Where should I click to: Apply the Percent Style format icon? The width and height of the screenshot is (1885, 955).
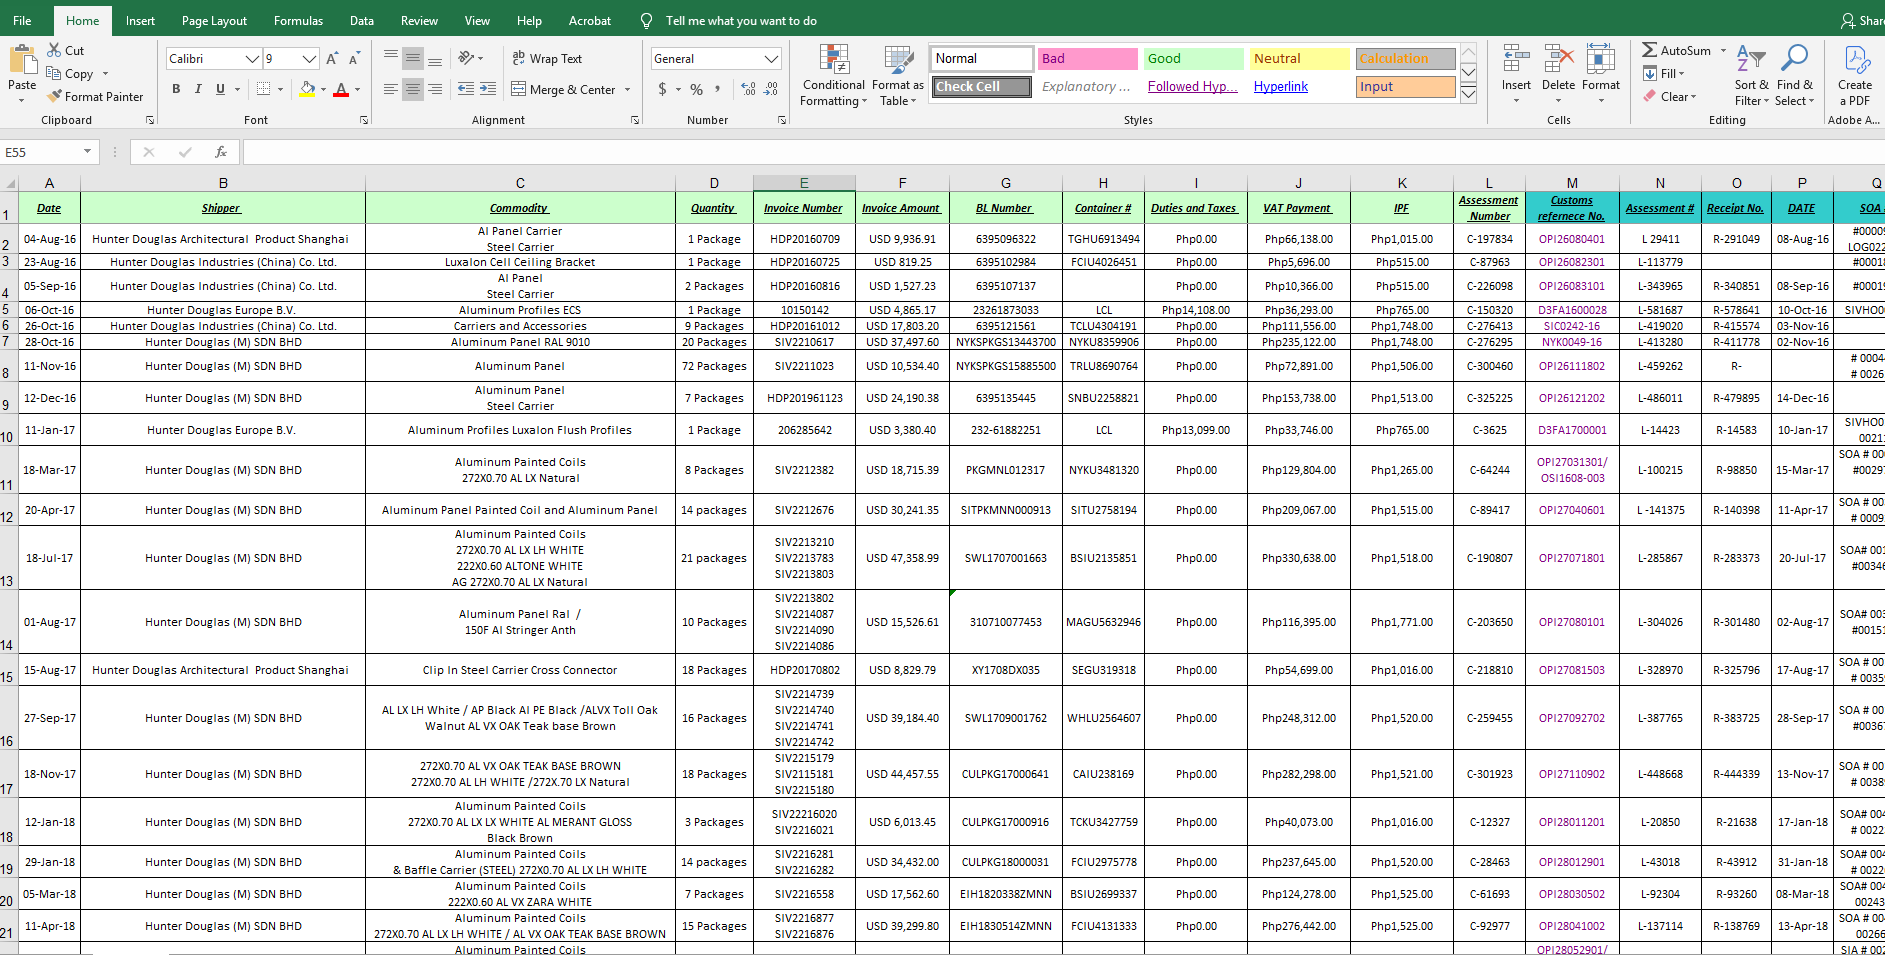click(696, 89)
